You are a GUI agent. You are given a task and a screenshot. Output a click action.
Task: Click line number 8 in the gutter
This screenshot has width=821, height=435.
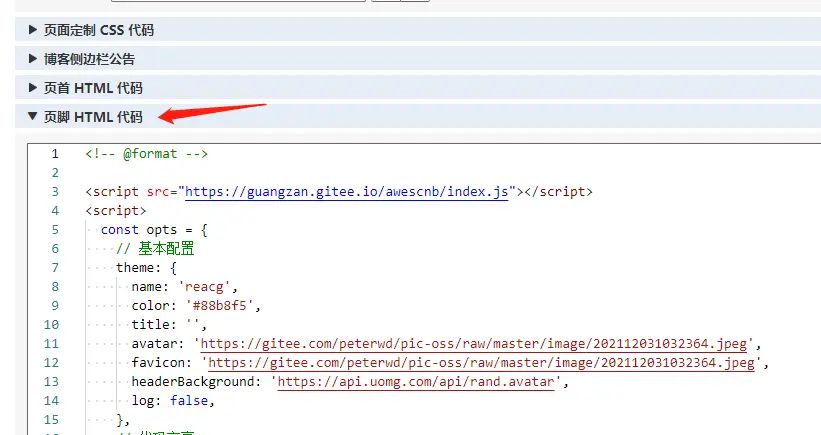coord(55,287)
